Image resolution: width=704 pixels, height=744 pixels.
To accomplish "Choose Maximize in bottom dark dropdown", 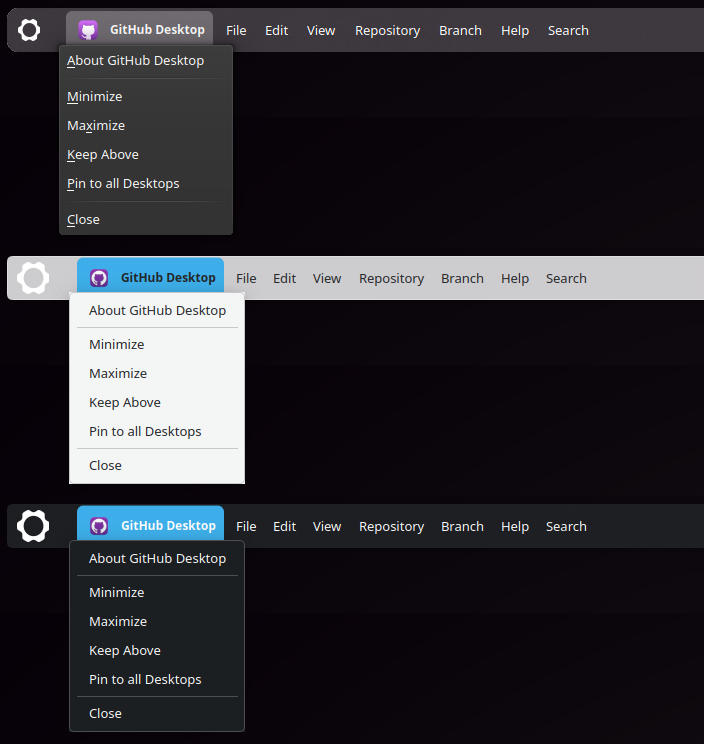I will coord(157,622).
